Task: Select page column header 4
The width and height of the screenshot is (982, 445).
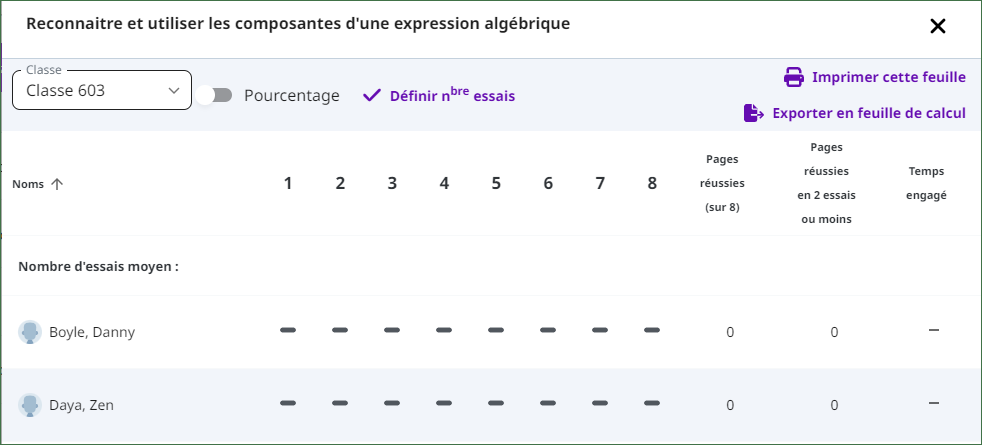Action: pos(444,183)
